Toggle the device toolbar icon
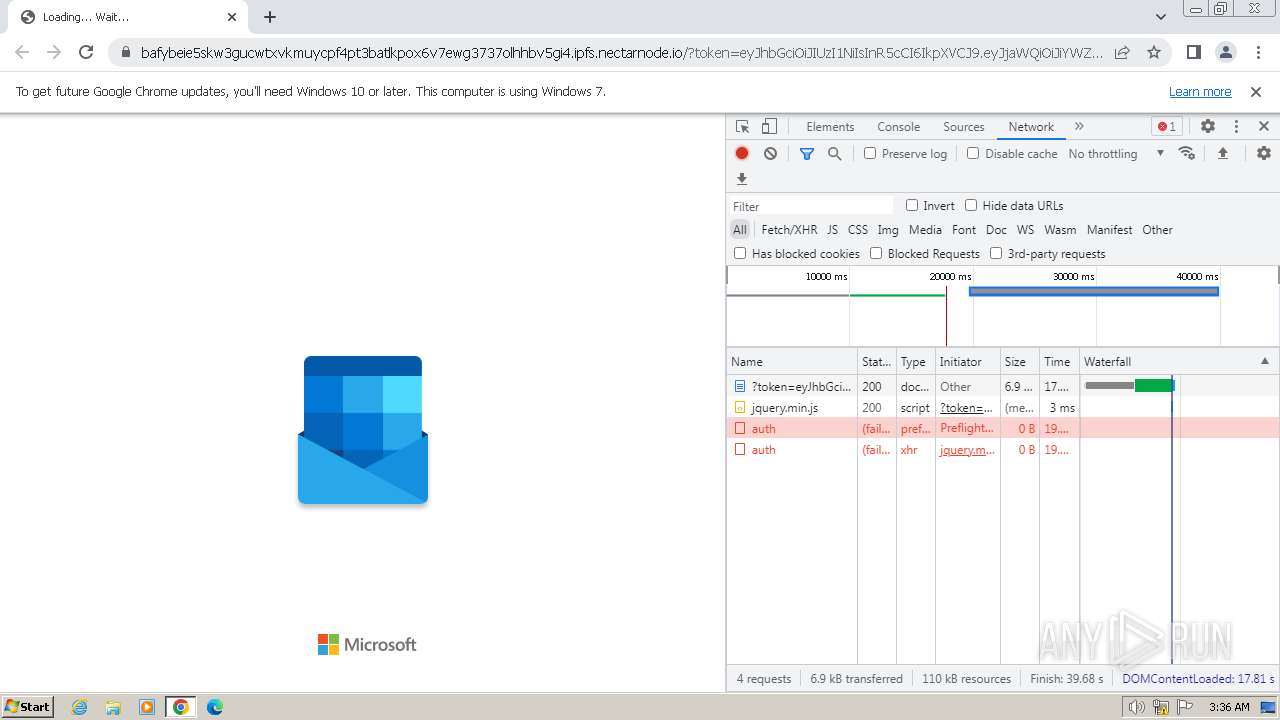The width and height of the screenshot is (1280, 720). click(x=769, y=127)
